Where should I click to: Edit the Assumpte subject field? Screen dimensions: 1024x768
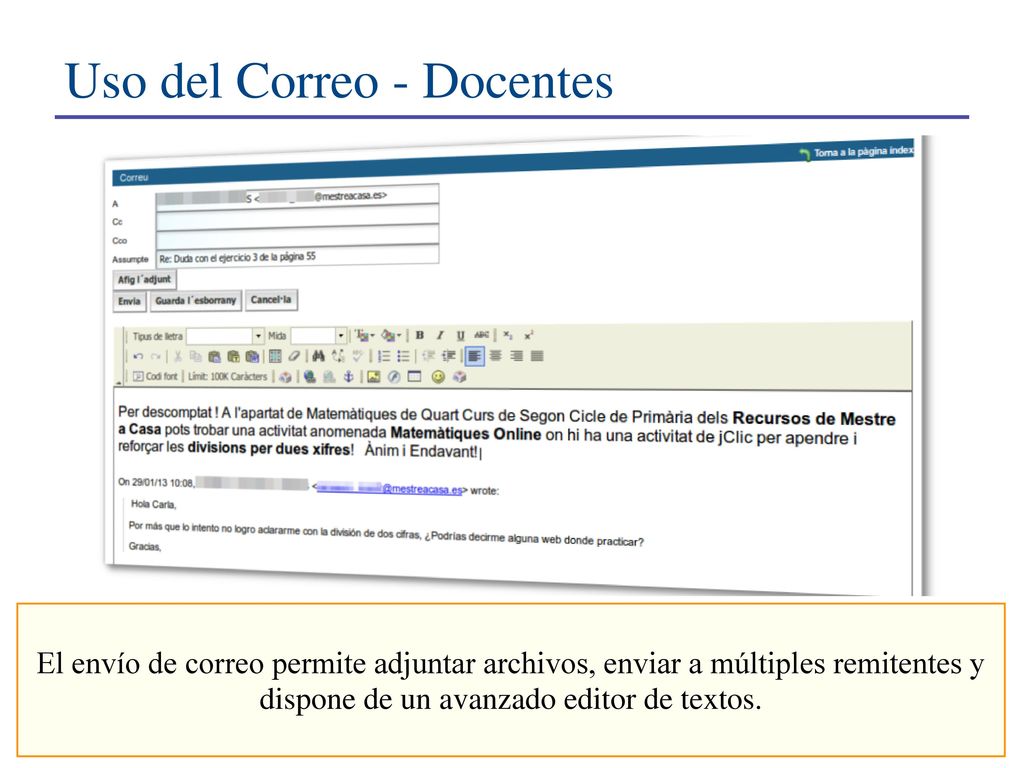coord(297,256)
